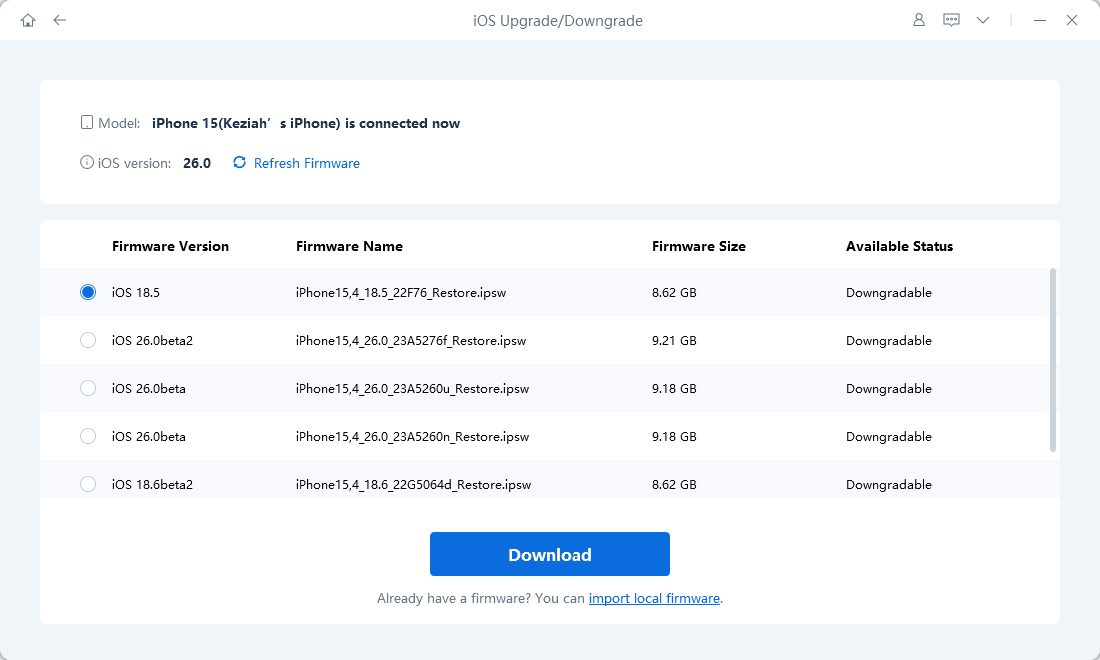Open the import local firmware link
1100x660 pixels.
click(654, 598)
